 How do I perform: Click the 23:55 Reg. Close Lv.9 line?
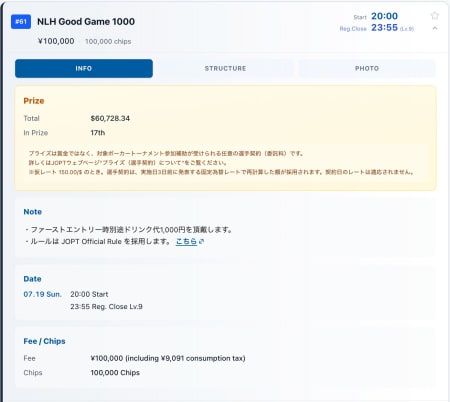106,307
